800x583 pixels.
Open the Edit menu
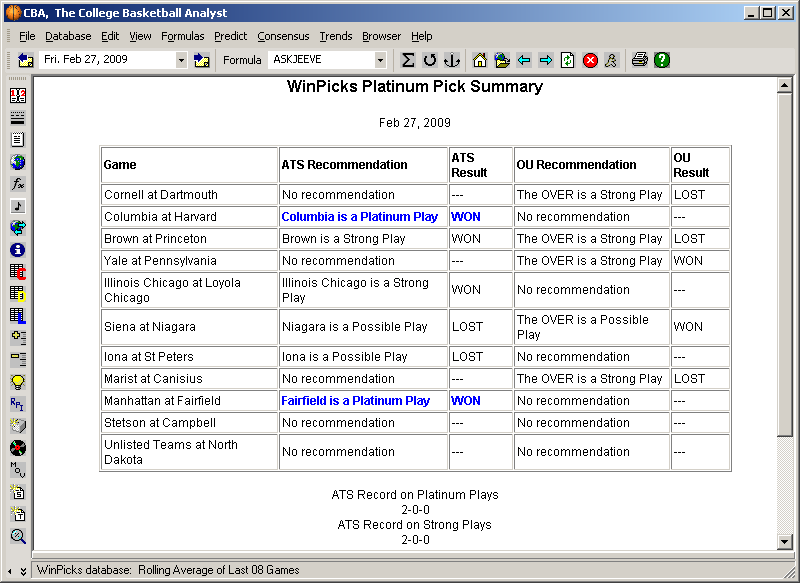[x=110, y=36]
